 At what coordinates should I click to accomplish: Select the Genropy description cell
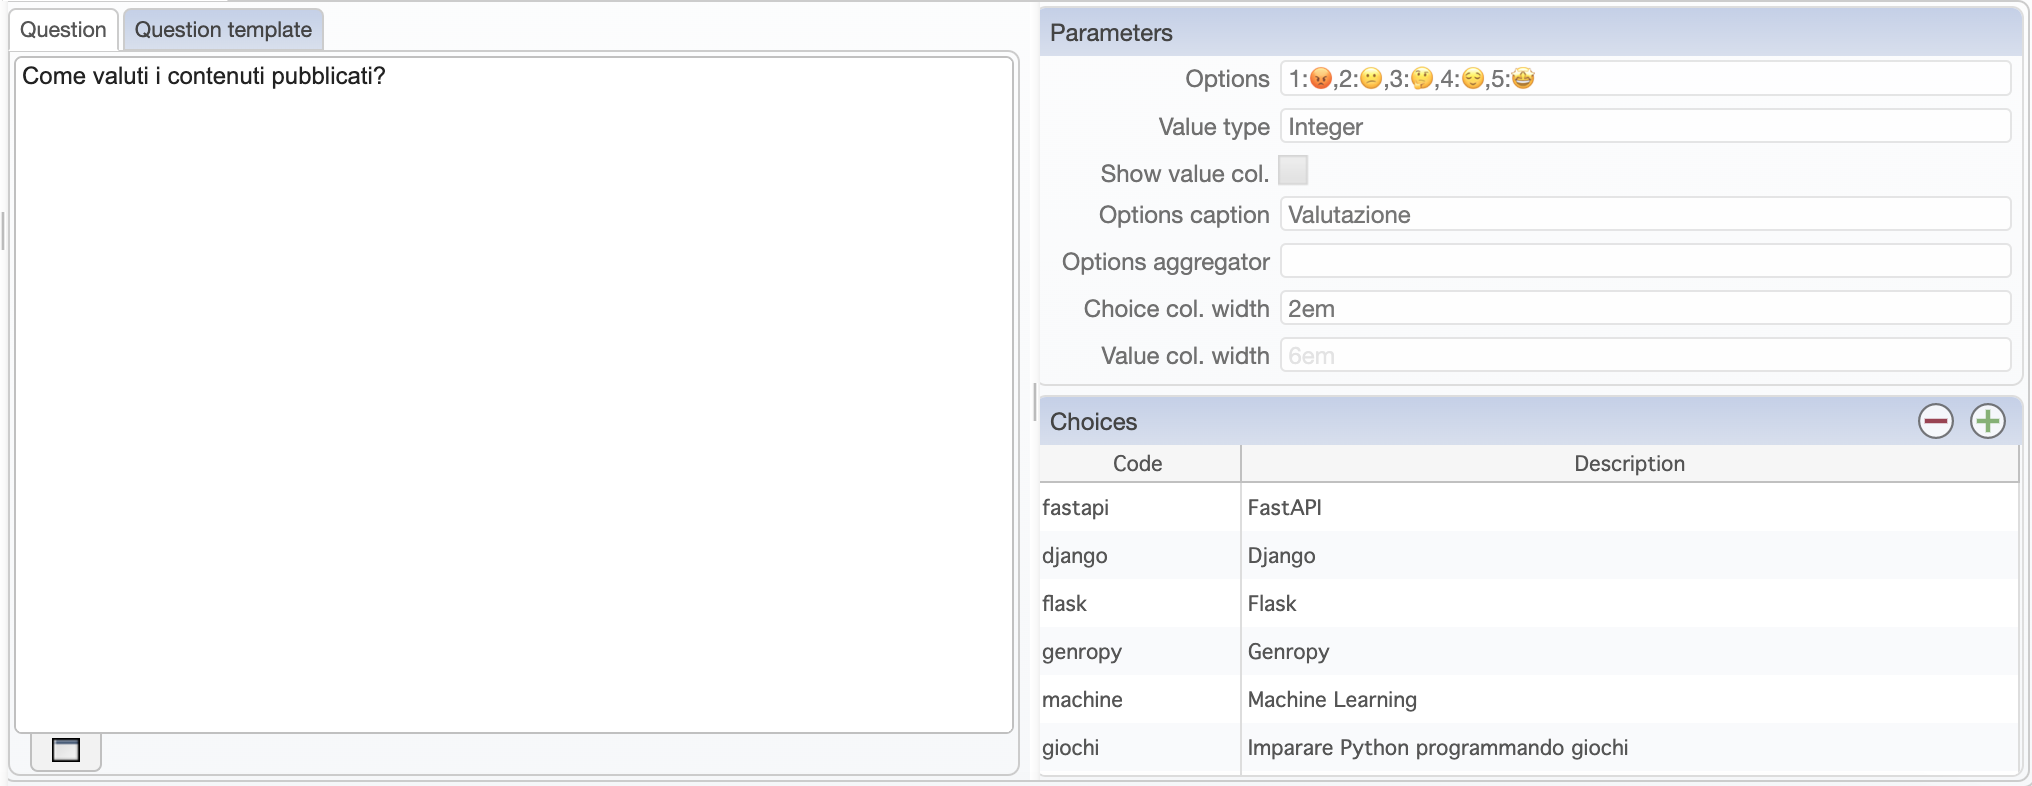coord(1629,651)
